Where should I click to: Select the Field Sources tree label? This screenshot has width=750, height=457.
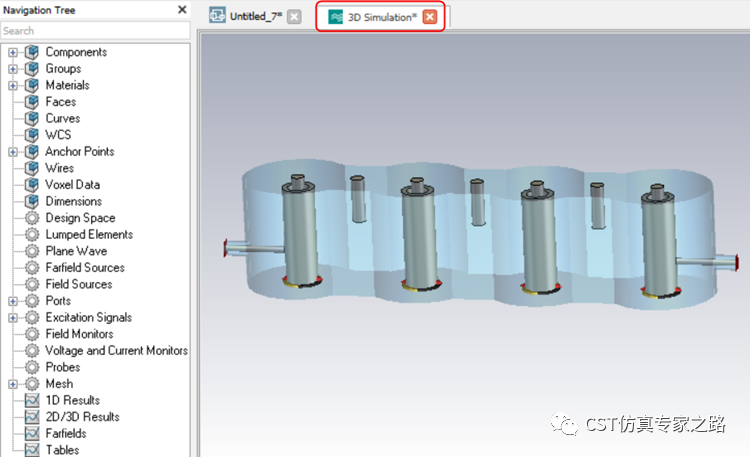[79, 284]
